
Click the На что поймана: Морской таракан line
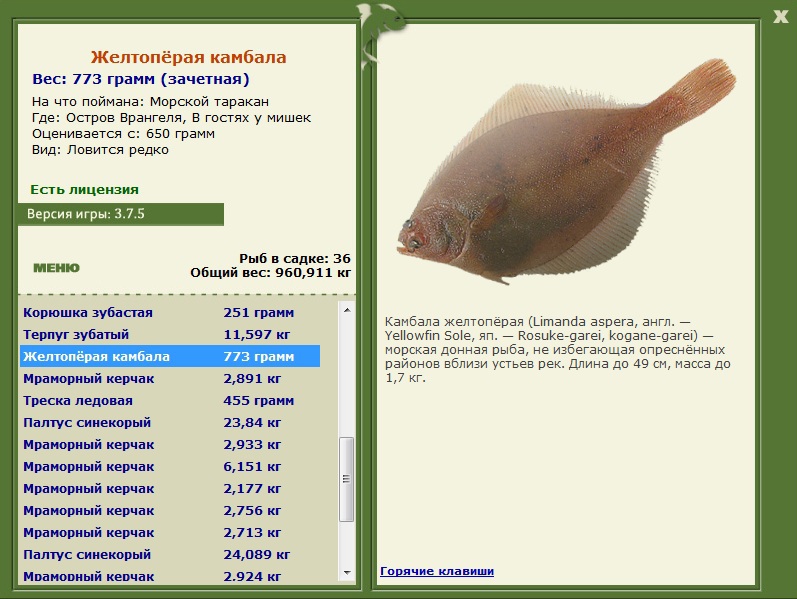[150, 102]
